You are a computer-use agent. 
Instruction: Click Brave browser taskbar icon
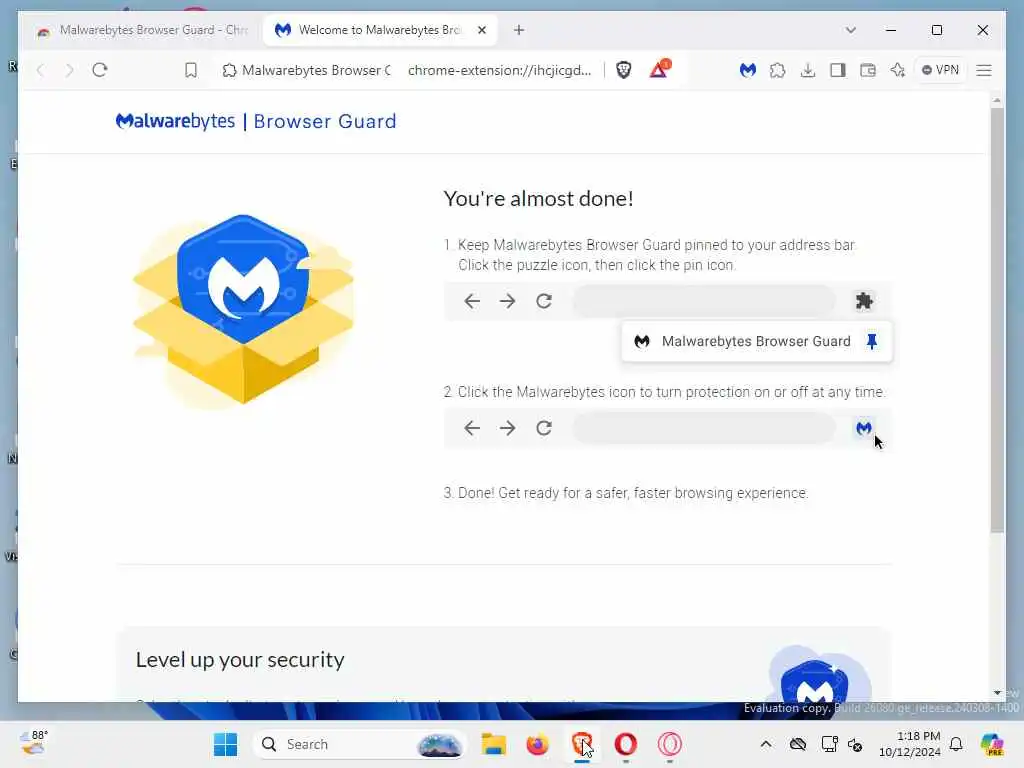tap(581, 744)
